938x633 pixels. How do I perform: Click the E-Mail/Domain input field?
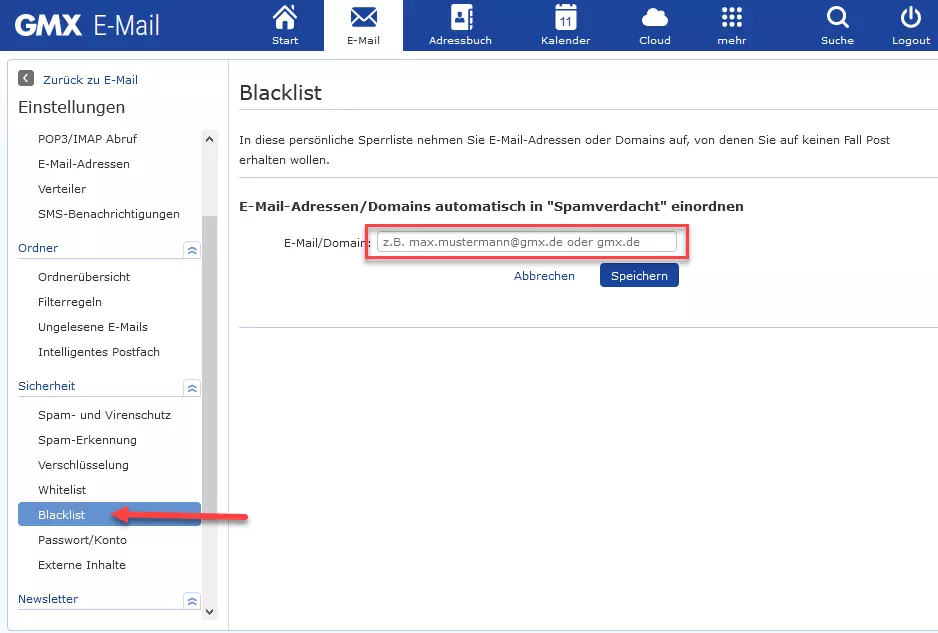pyautogui.click(x=526, y=242)
